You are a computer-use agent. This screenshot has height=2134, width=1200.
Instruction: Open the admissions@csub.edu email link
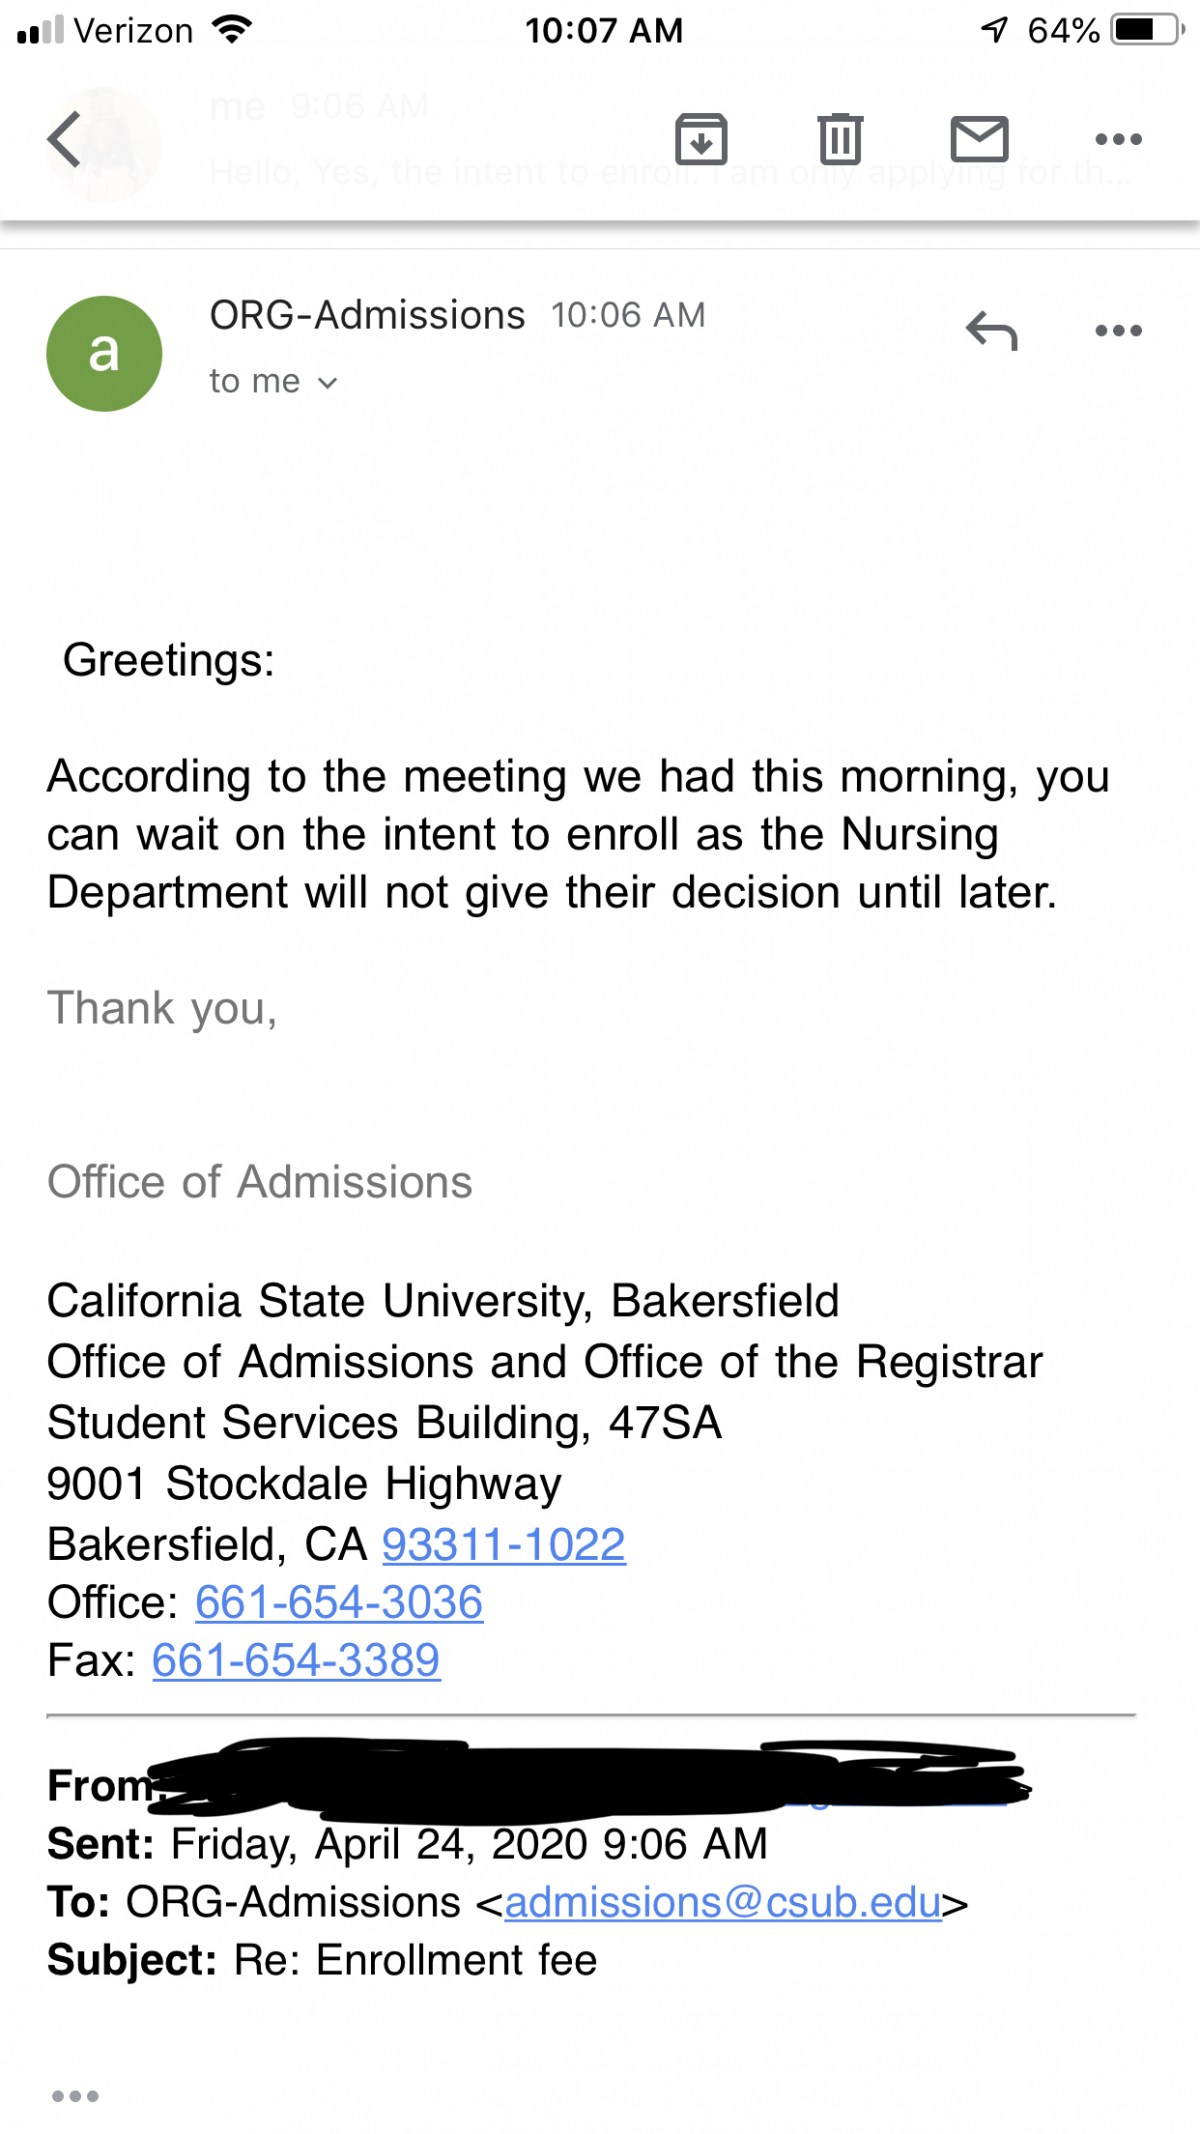click(723, 1902)
